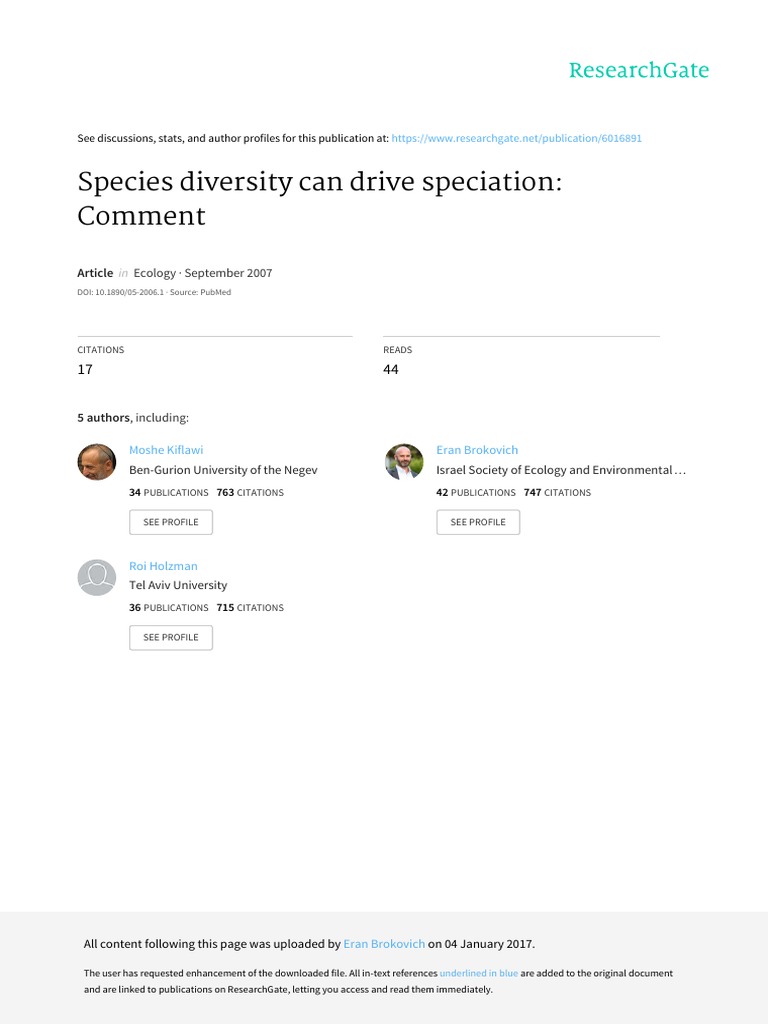Click the DOI 10.1890/05-2006.1 text
Screen dimensions: 768x1024
tap(122, 293)
